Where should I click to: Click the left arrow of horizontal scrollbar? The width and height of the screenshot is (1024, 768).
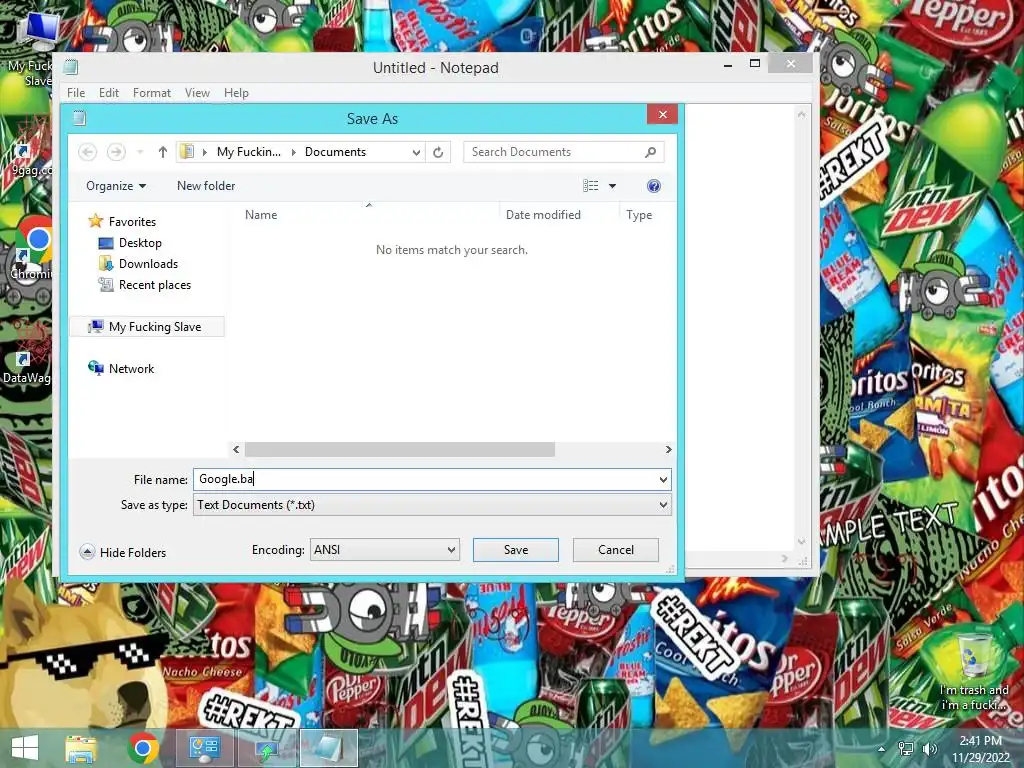(x=236, y=449)
